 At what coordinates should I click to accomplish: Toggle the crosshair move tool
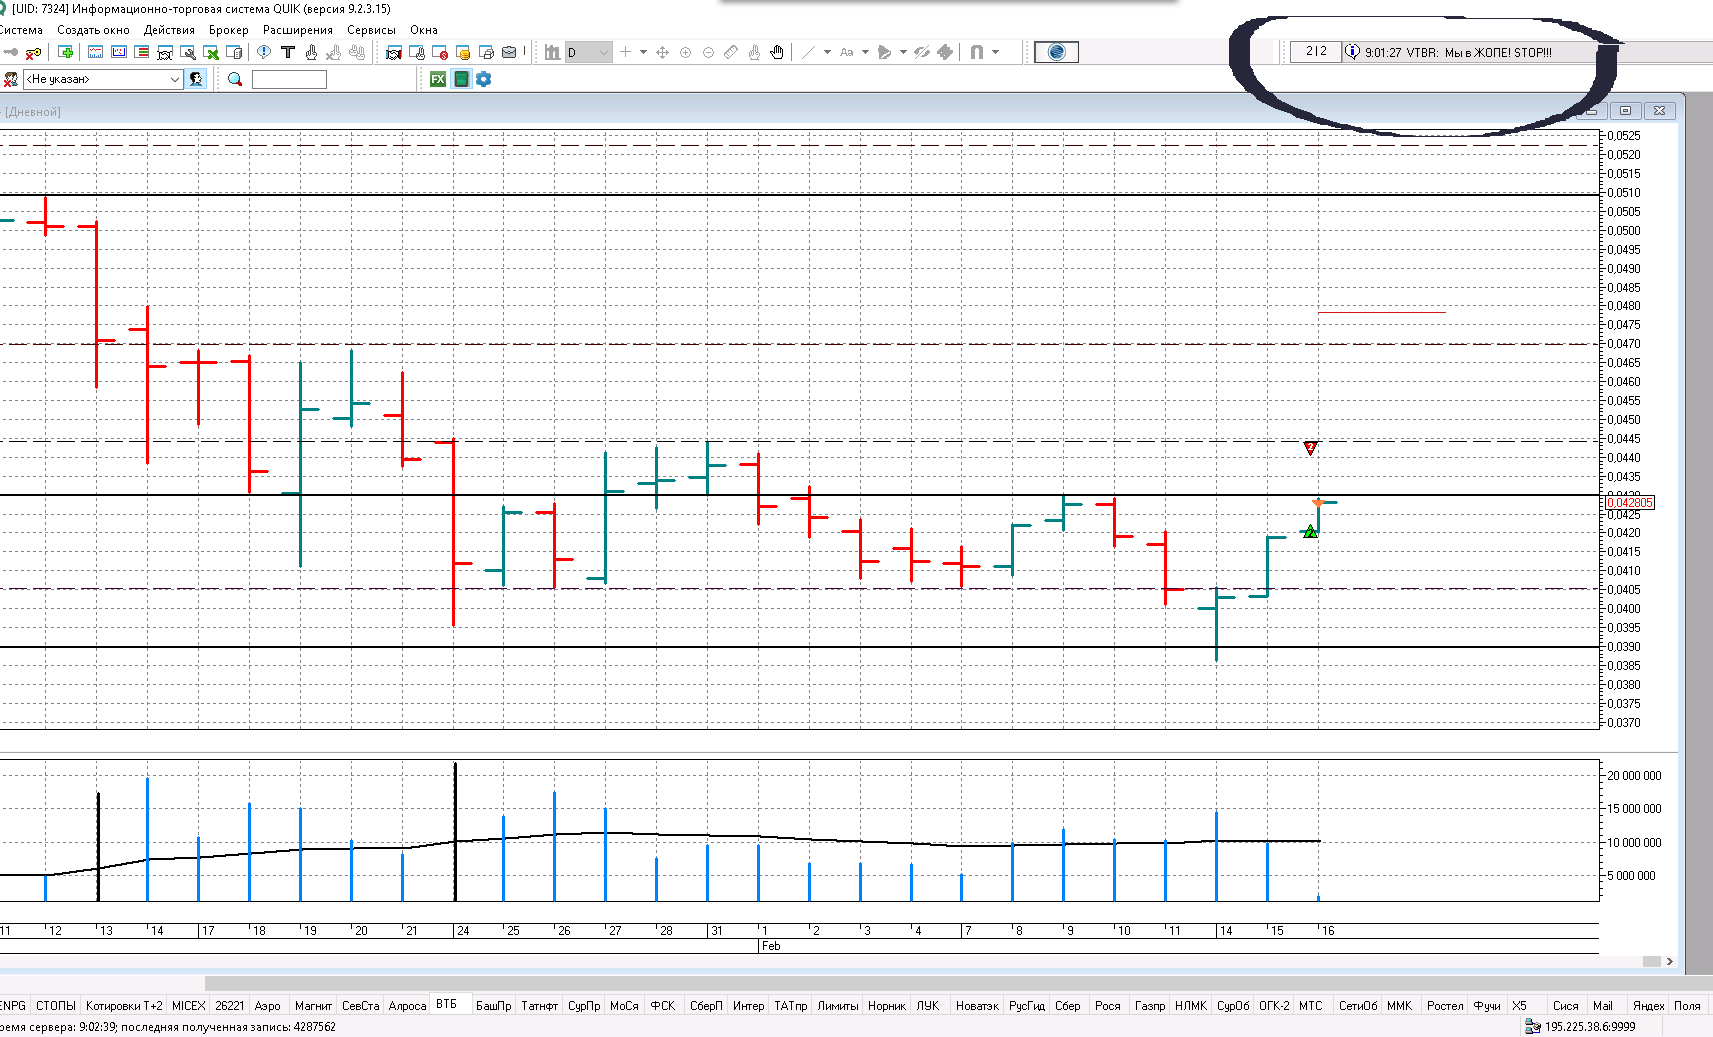[662, 53]
